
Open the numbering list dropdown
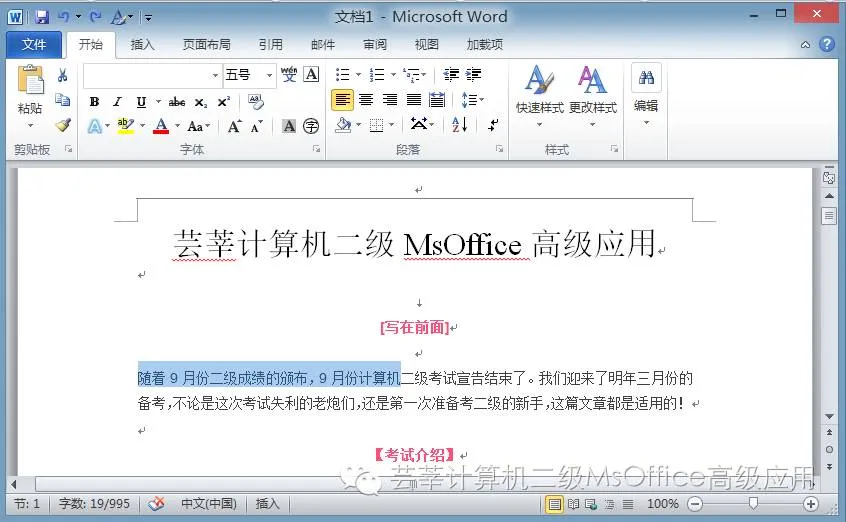[x=393, y=74]
